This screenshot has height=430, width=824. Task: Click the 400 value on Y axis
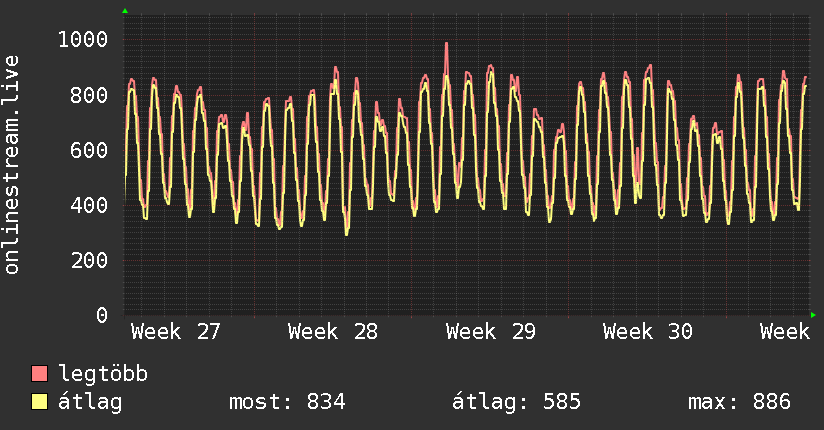pyautogui.click(x=89, y=205)
